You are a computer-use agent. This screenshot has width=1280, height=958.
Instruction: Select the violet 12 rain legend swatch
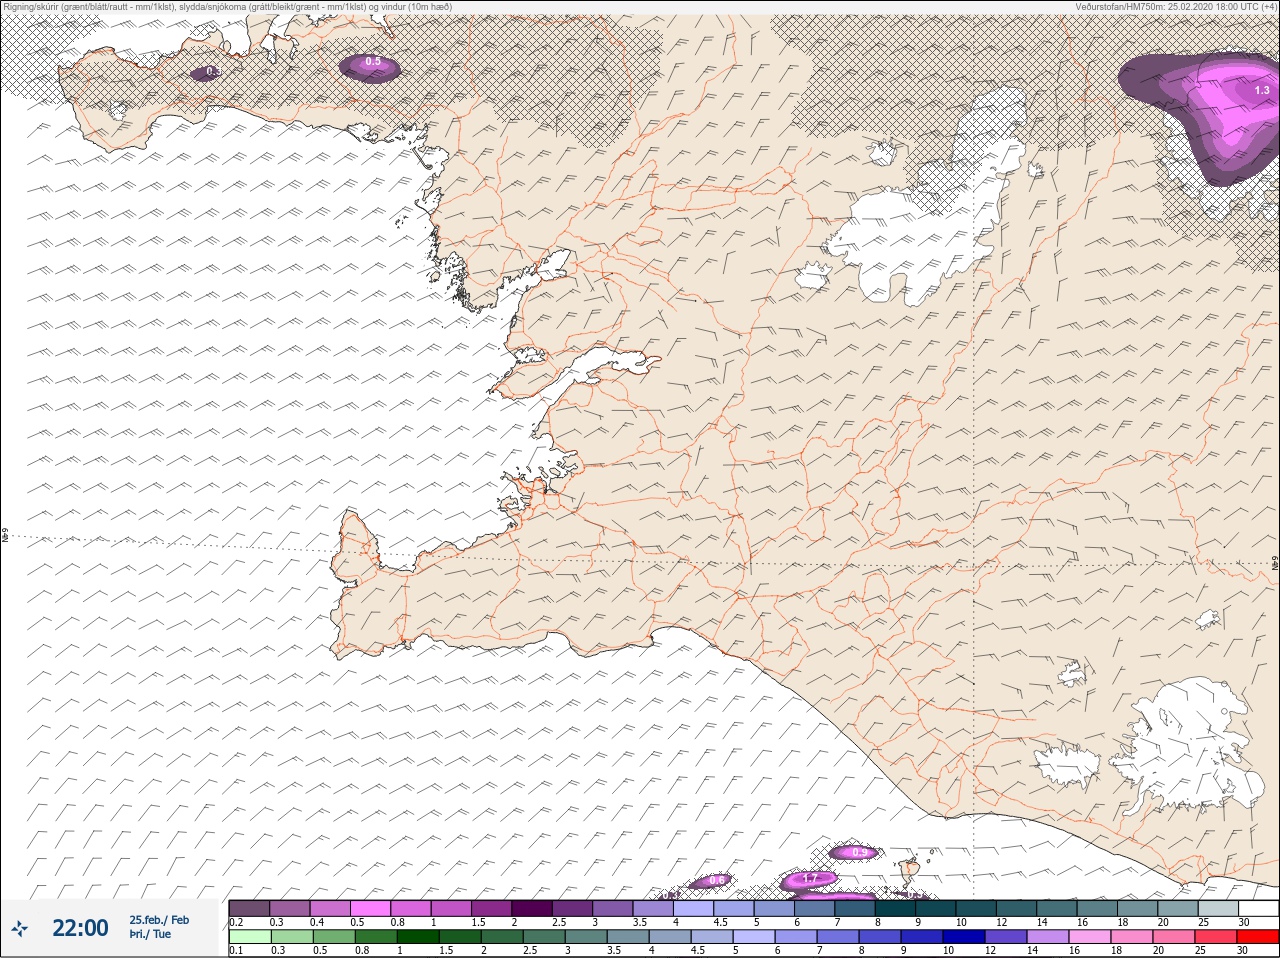(1005, 937)
